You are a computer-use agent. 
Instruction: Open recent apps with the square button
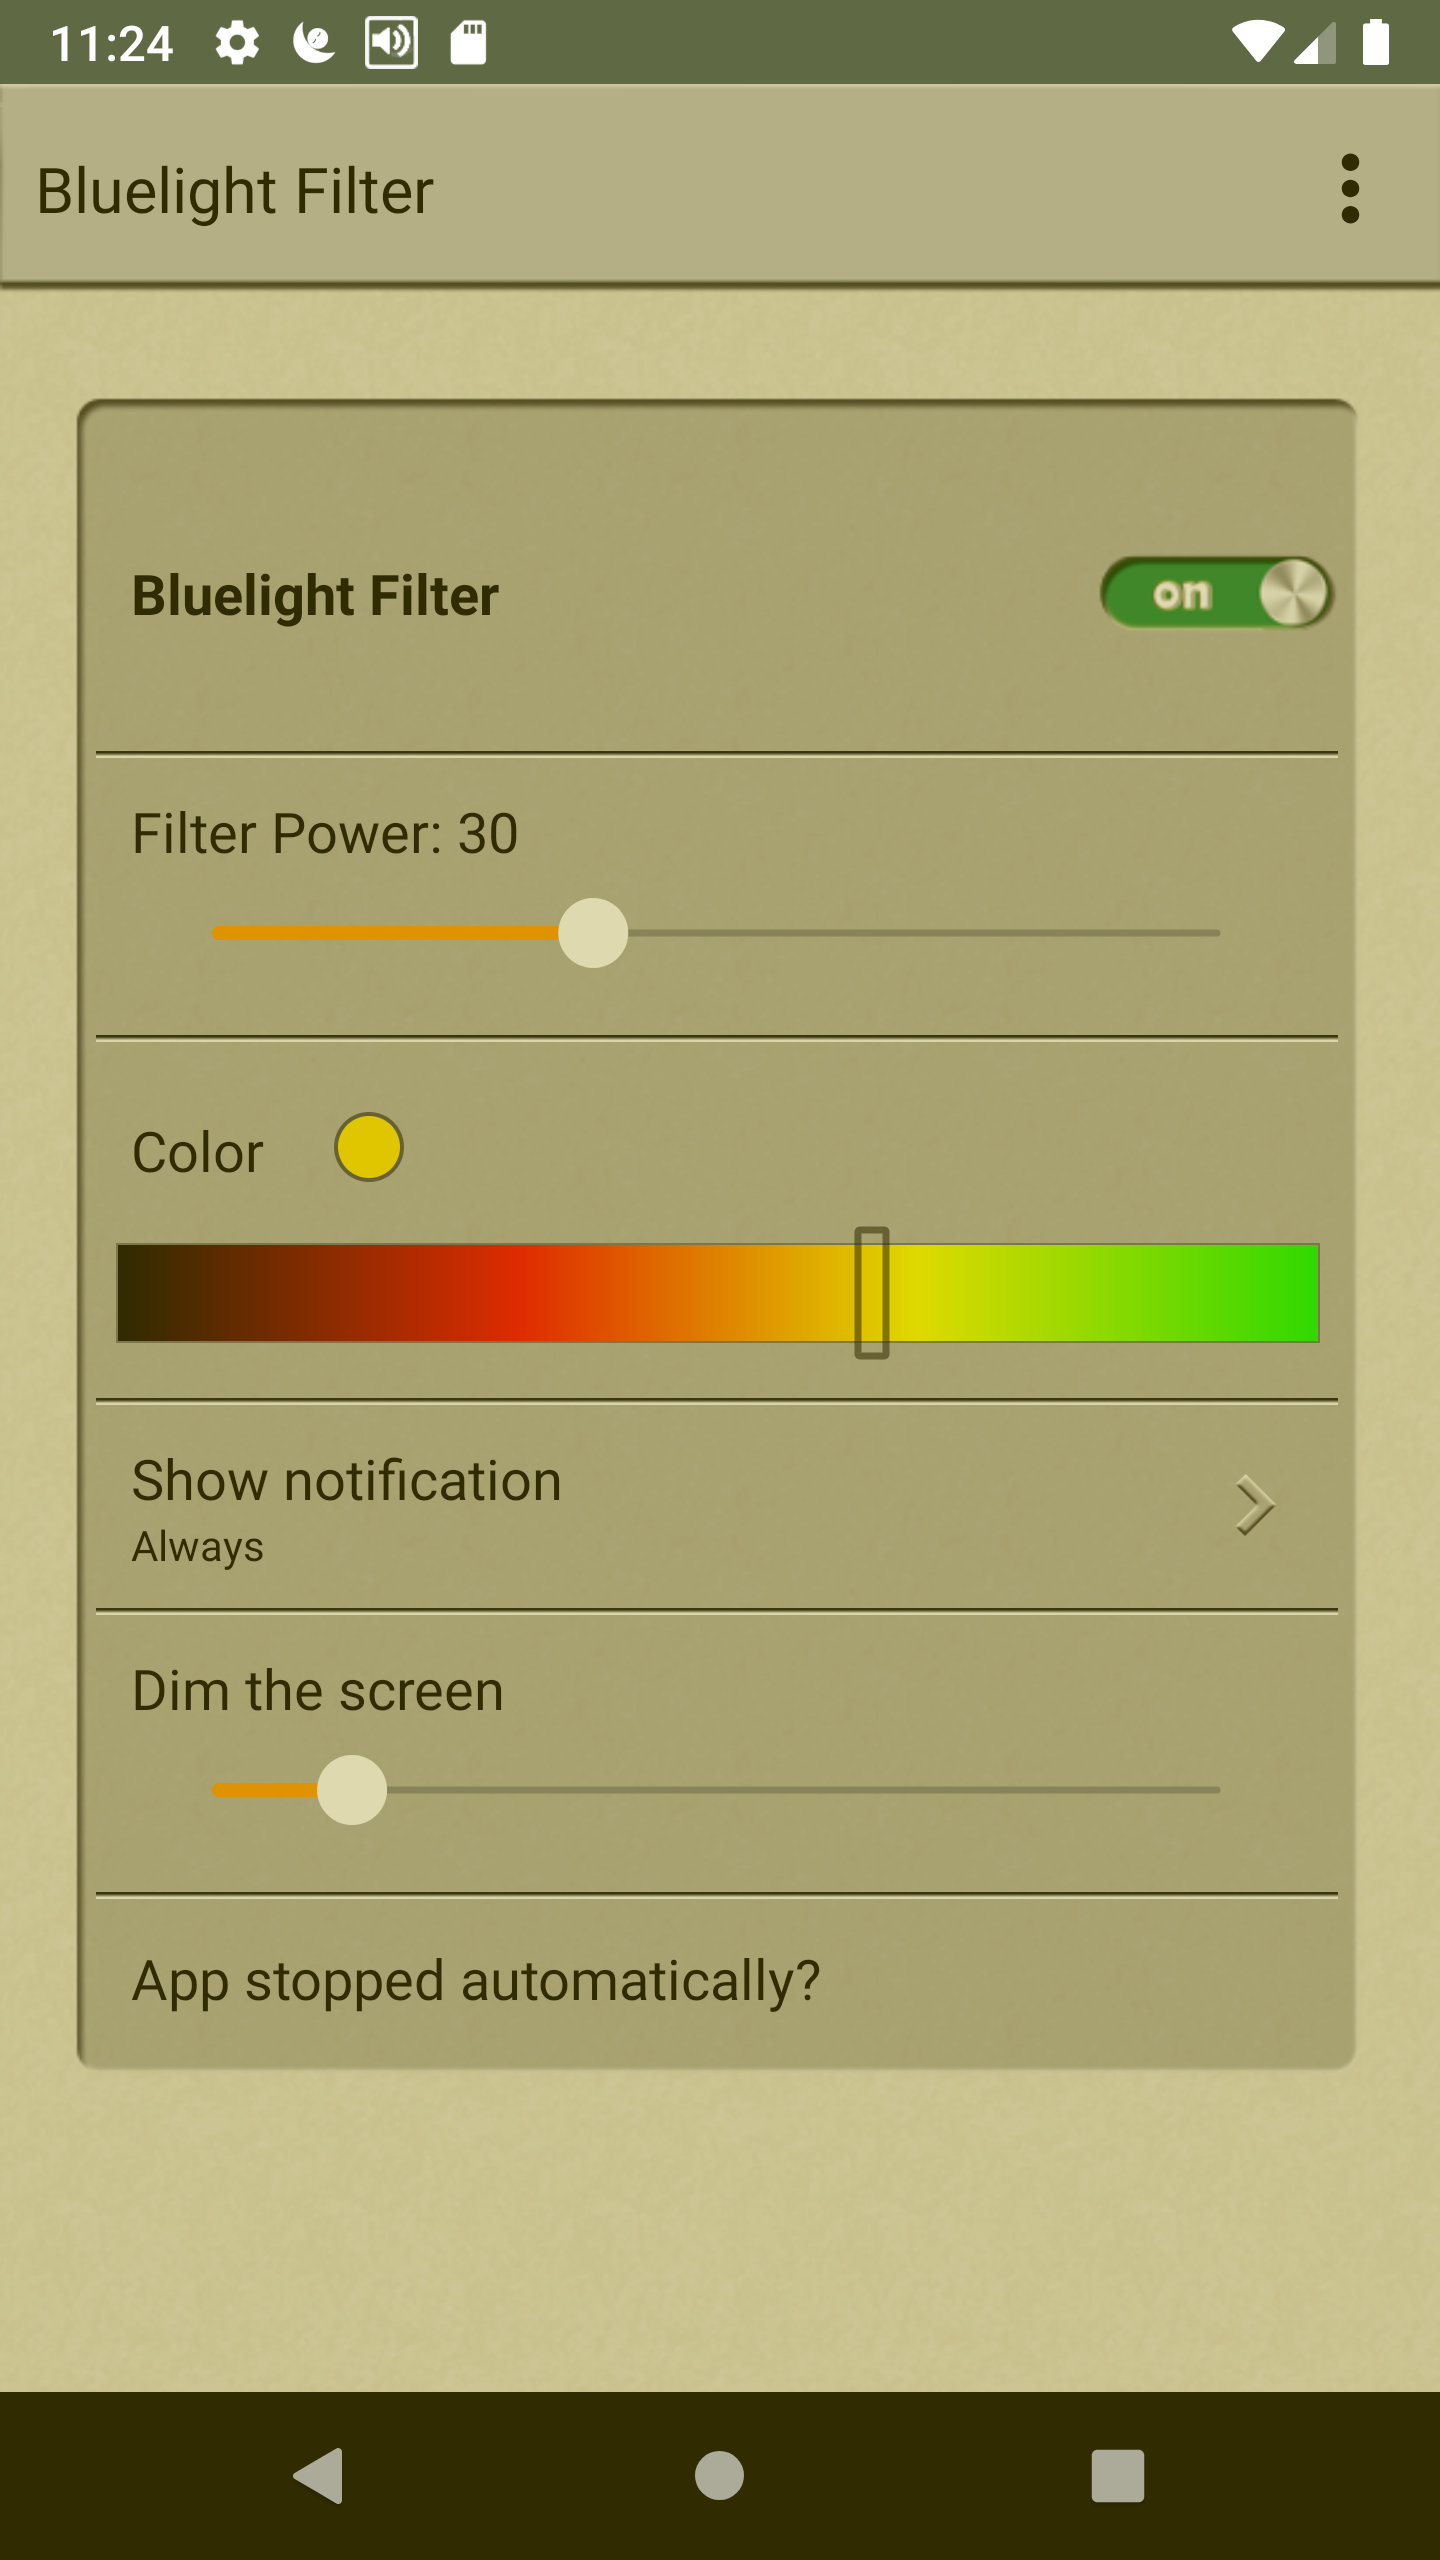(x=1117, y=2475)
